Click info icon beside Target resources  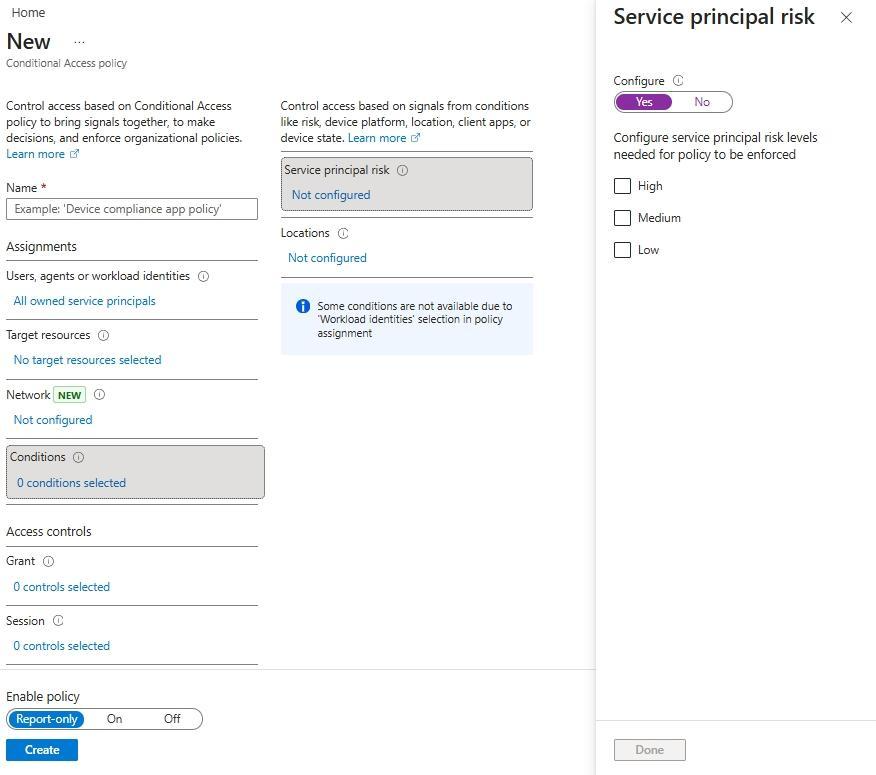pos(103,335)
